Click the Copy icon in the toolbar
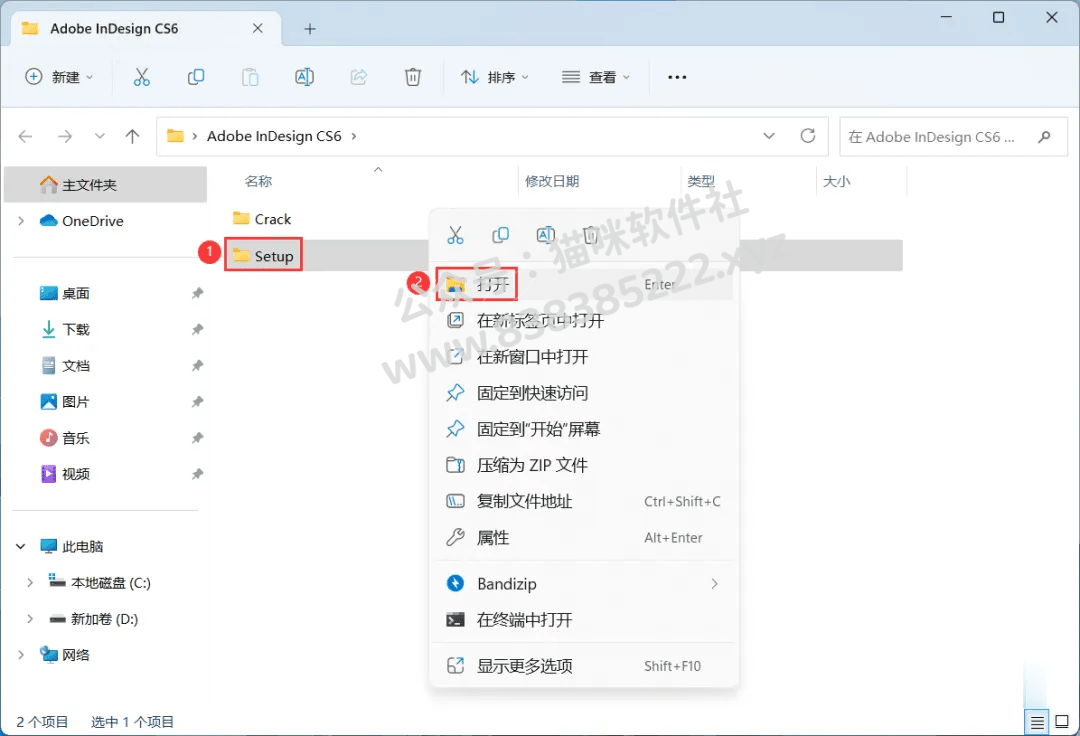The height and width of the screenshot is (736, 1080). click(196, 77)
